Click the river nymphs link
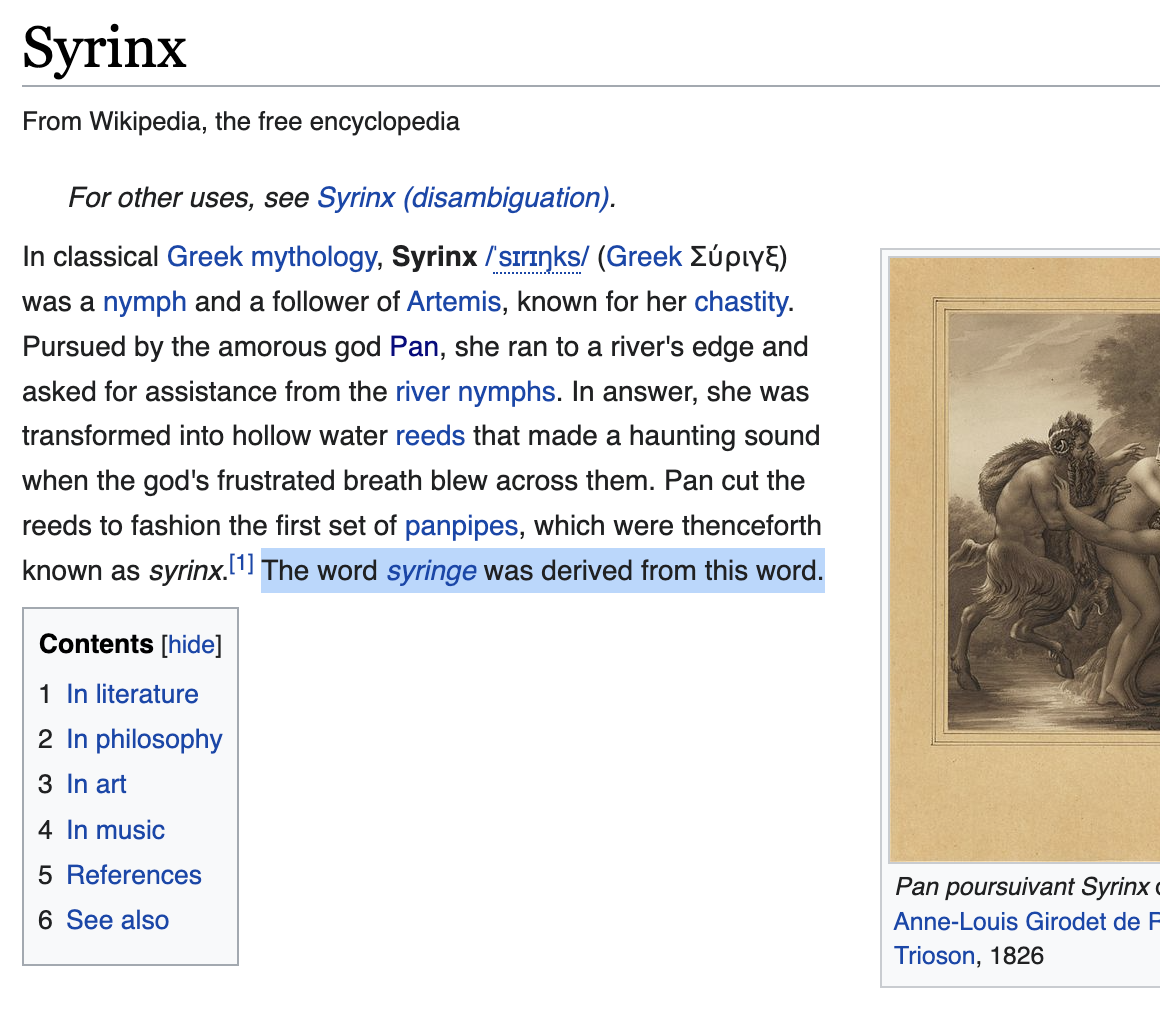Viewport: 1160px width, 1014px height. [475, 392]
